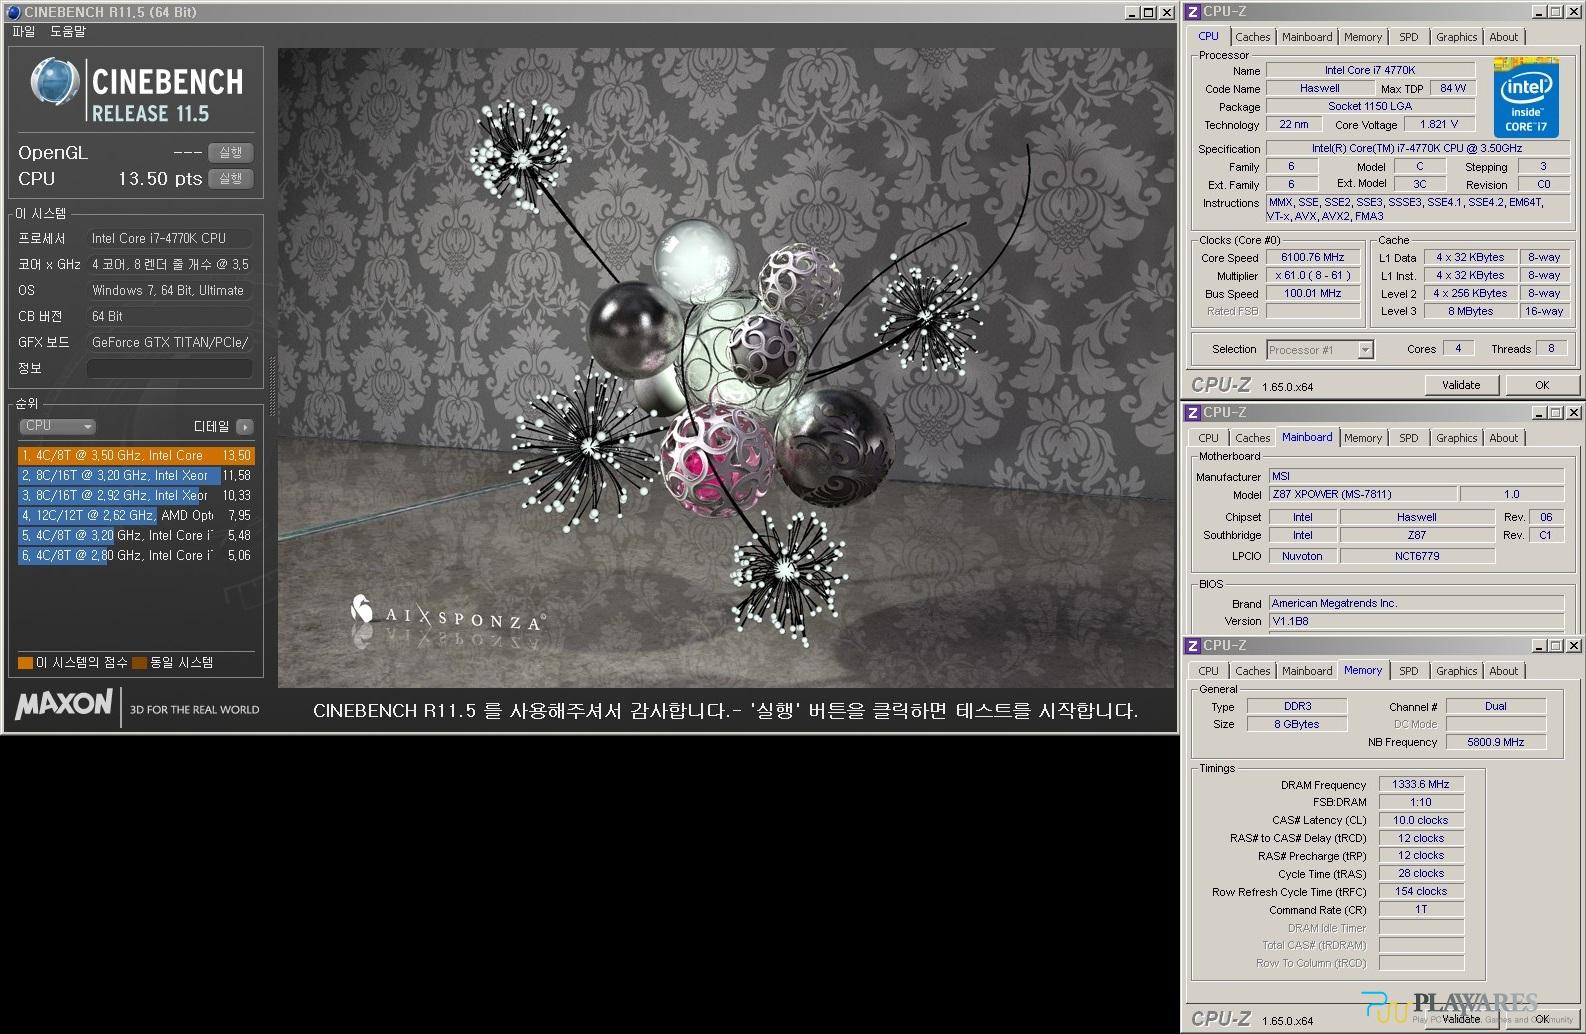Click the rendered benchmark scene image
Viewport: 1586px width, 1034px height.
726,368
